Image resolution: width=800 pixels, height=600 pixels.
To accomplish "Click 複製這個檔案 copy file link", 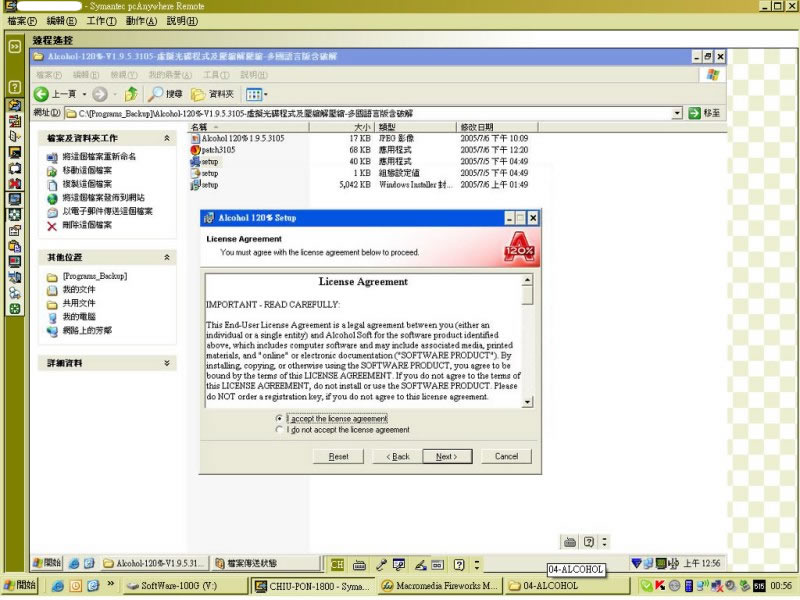I will click(87, 184).
